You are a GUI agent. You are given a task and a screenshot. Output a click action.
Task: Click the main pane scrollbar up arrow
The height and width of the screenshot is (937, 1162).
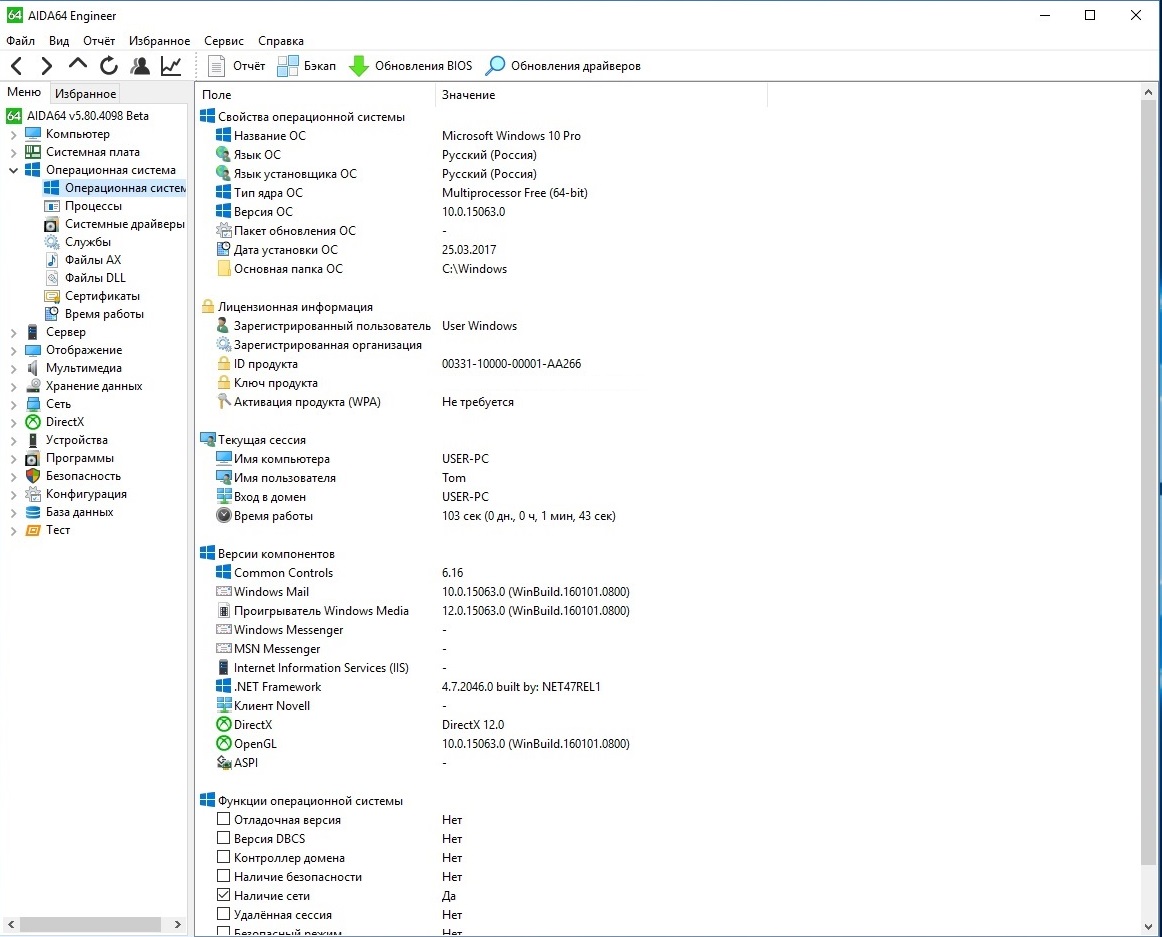(1149, 93)
